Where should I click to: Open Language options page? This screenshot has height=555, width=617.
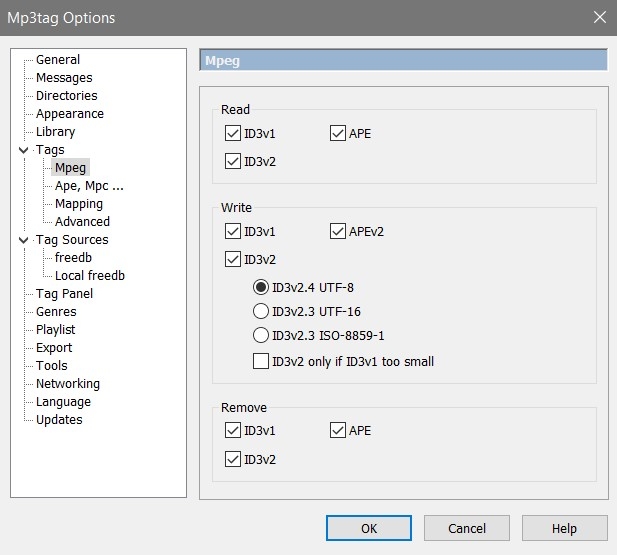tap(63, 402)
